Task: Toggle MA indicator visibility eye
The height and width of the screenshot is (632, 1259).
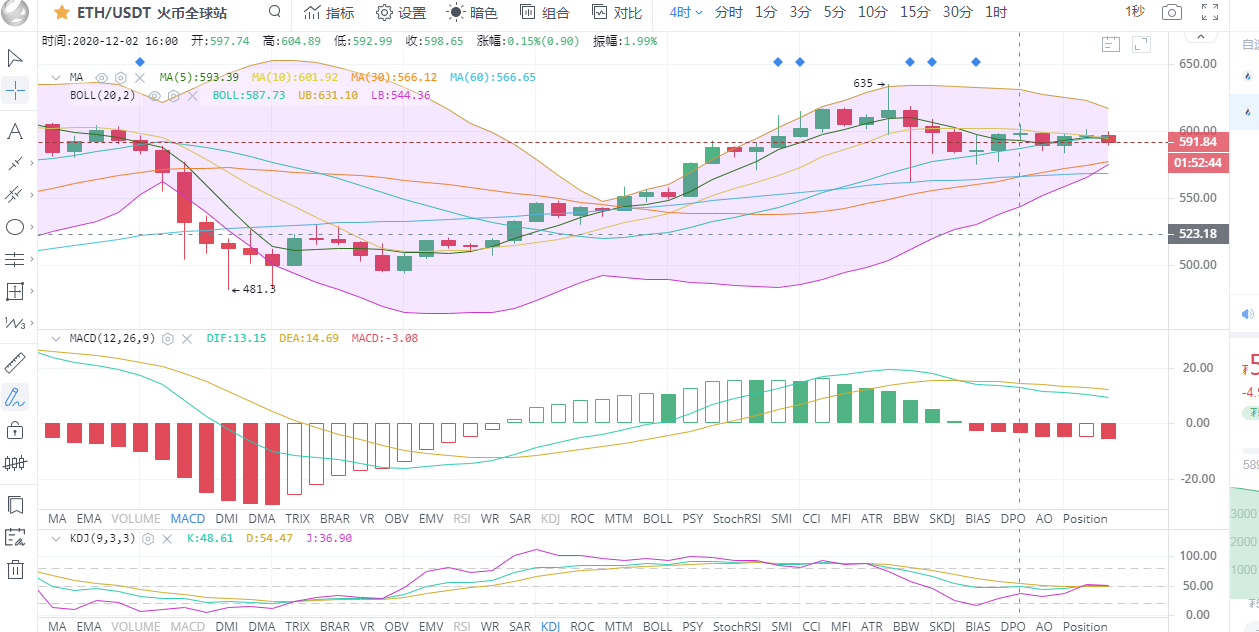Action: (x=102, y=77)
